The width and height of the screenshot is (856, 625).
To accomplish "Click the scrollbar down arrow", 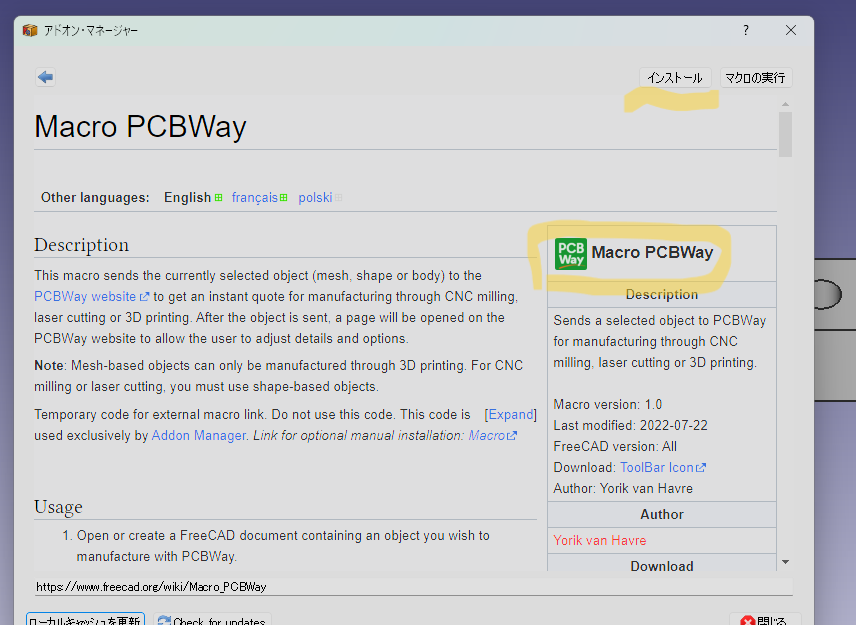I will (x=785, y=562).
